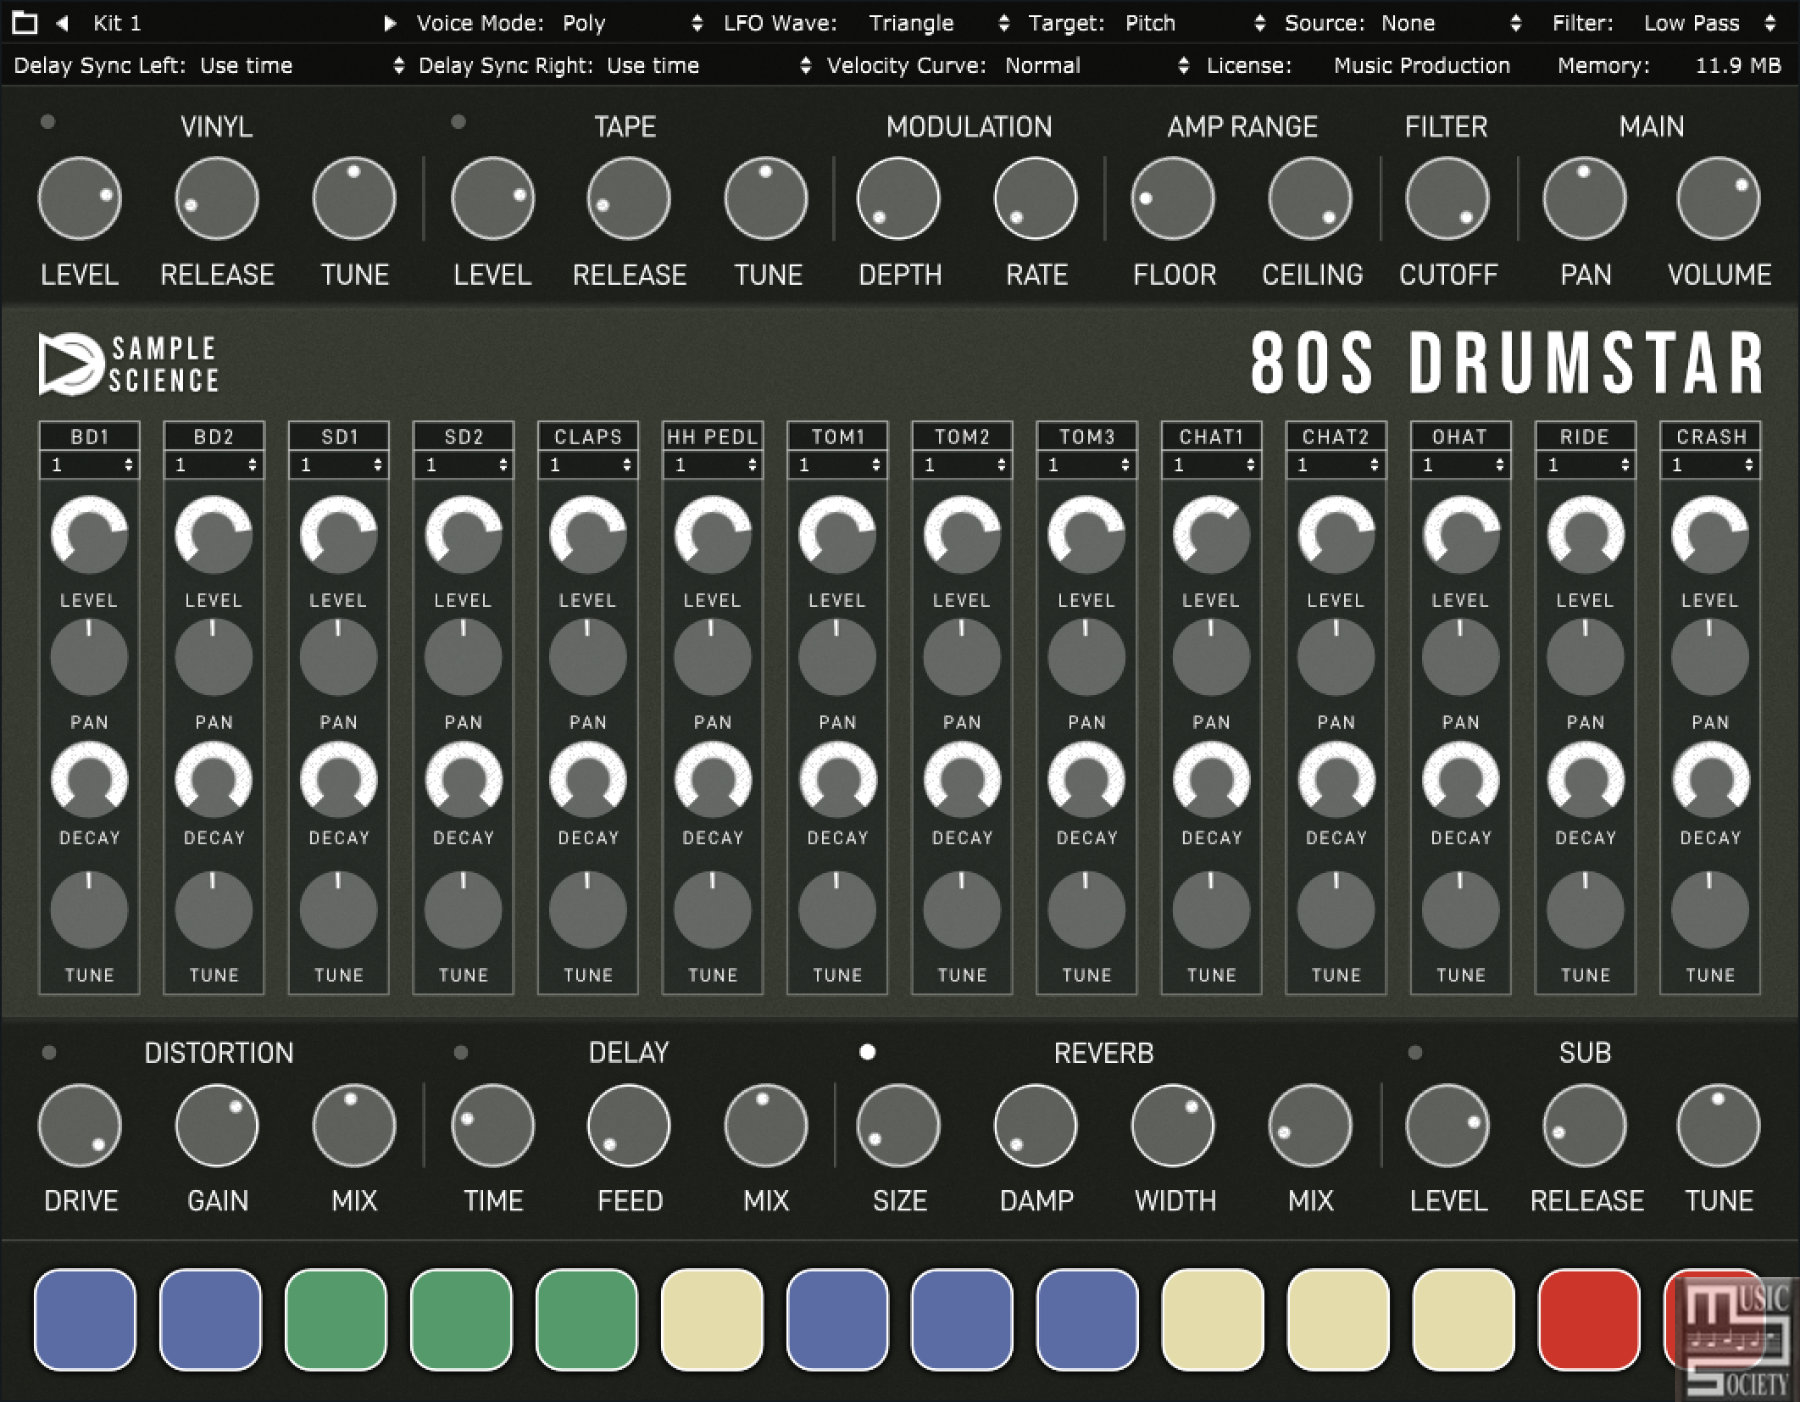
Task: Click the CHAT1 channel label
Action: (x=1211, y=436)
